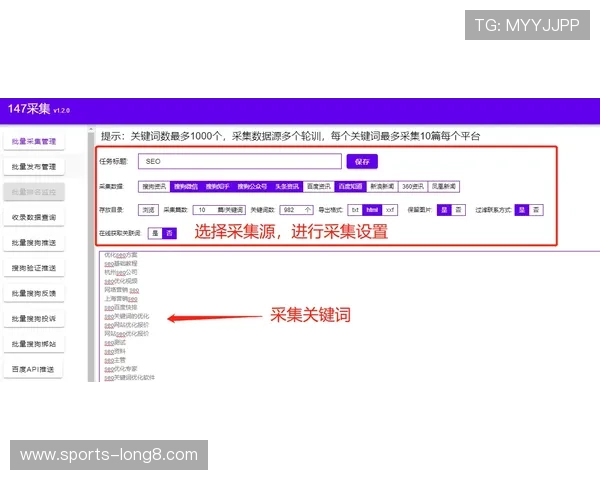Screen dimensions: 600x480
Task: Click the keyword line seo优化专家
Action: 121,369
